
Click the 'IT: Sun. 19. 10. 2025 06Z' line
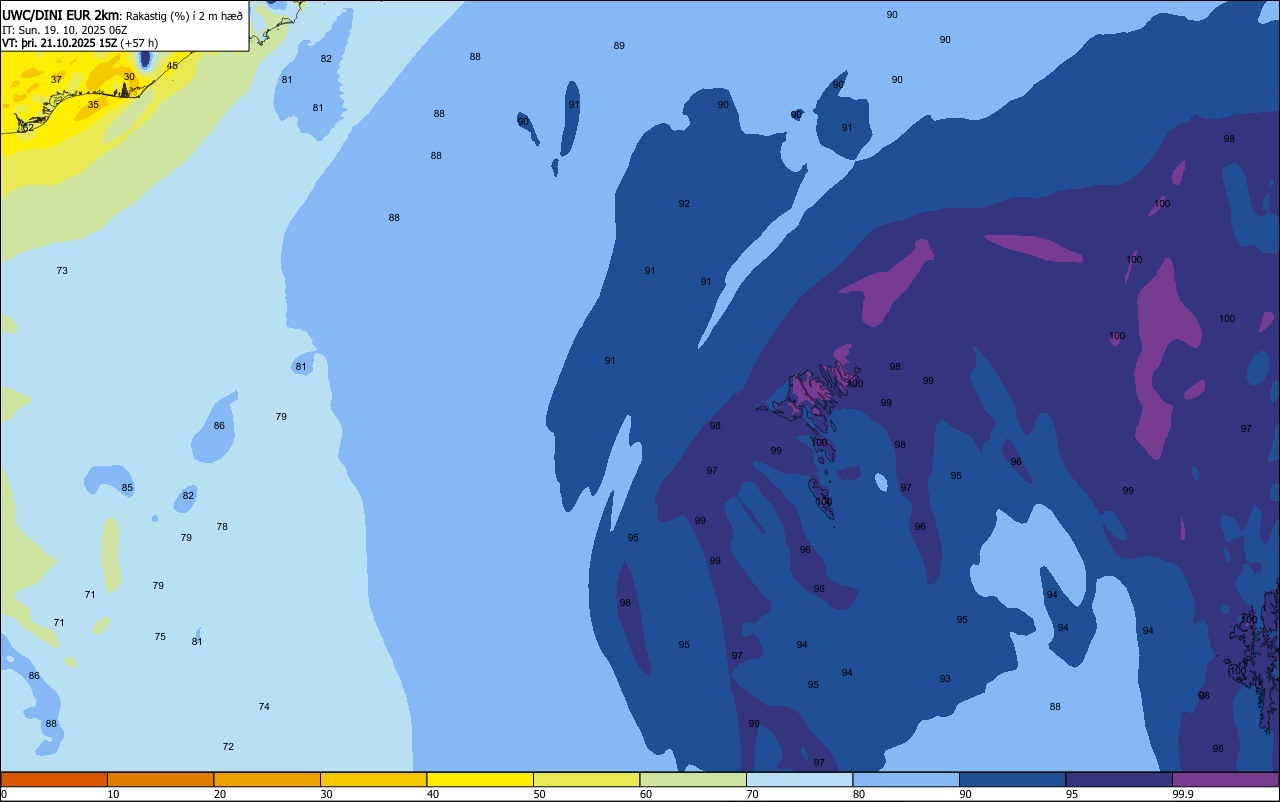(64, 29)
